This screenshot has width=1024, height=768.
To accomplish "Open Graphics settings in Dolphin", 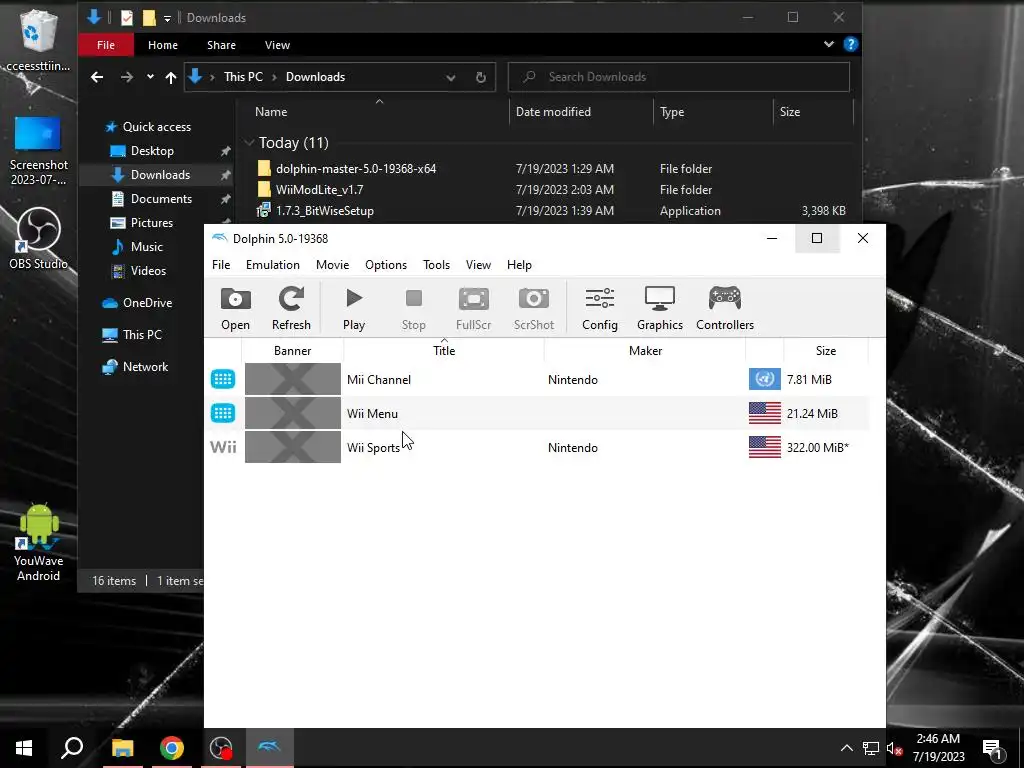I will coord(660,308).
